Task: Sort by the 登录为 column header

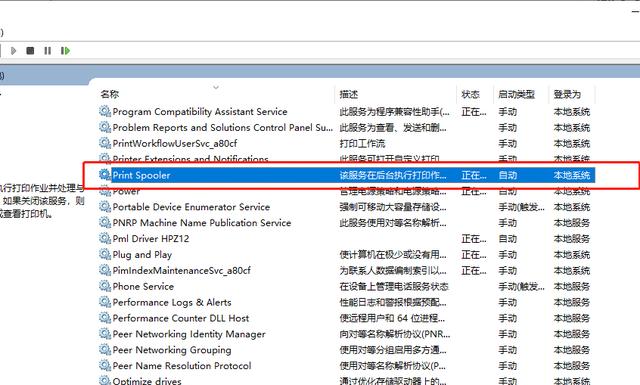Action: 567,94
